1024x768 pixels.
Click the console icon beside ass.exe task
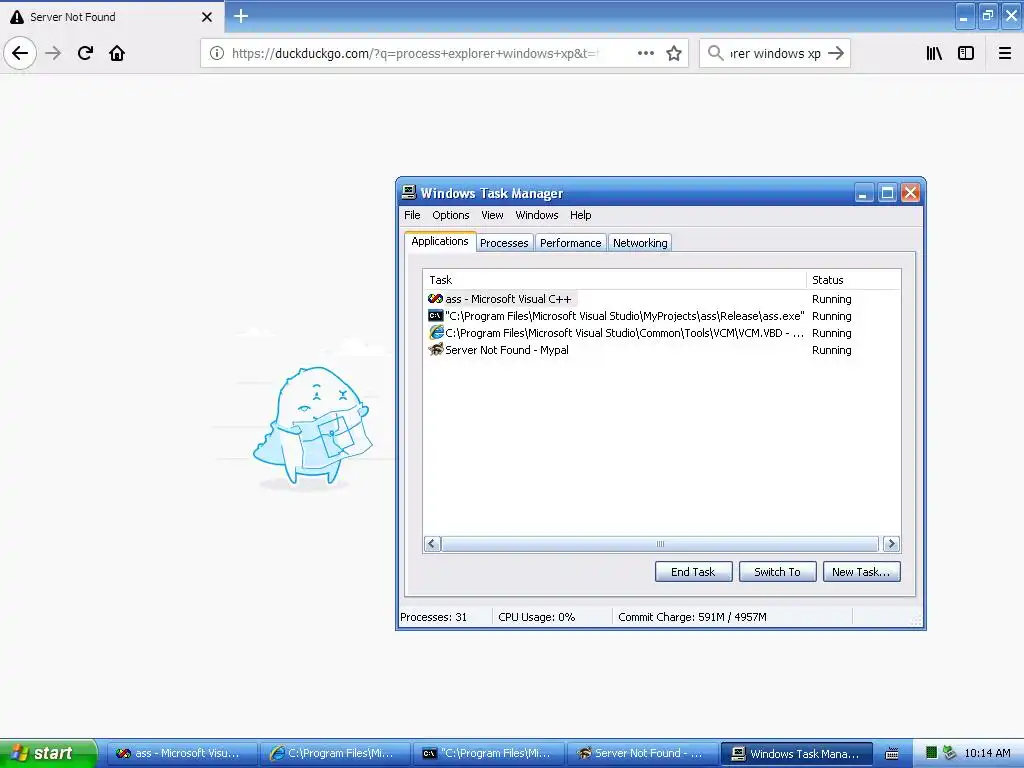tap(436, 315)
